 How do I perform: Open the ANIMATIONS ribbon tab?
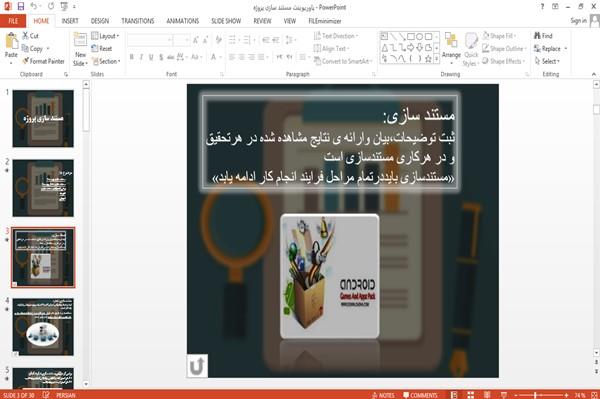(x=183, y=21)
